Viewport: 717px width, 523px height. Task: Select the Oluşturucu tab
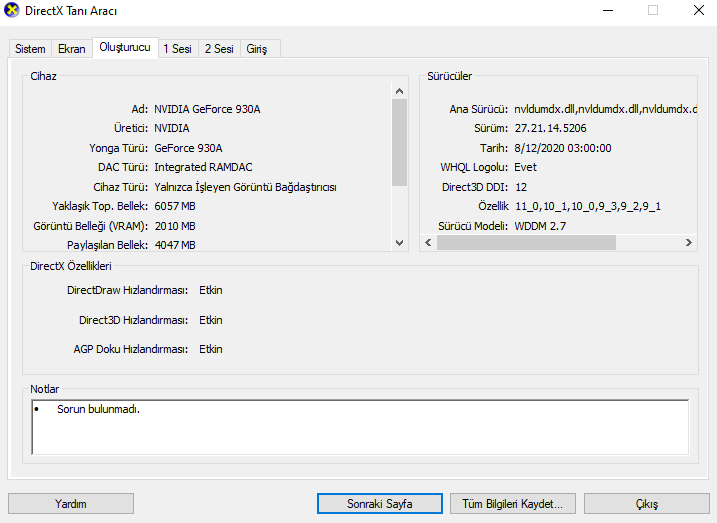(125, 48)
